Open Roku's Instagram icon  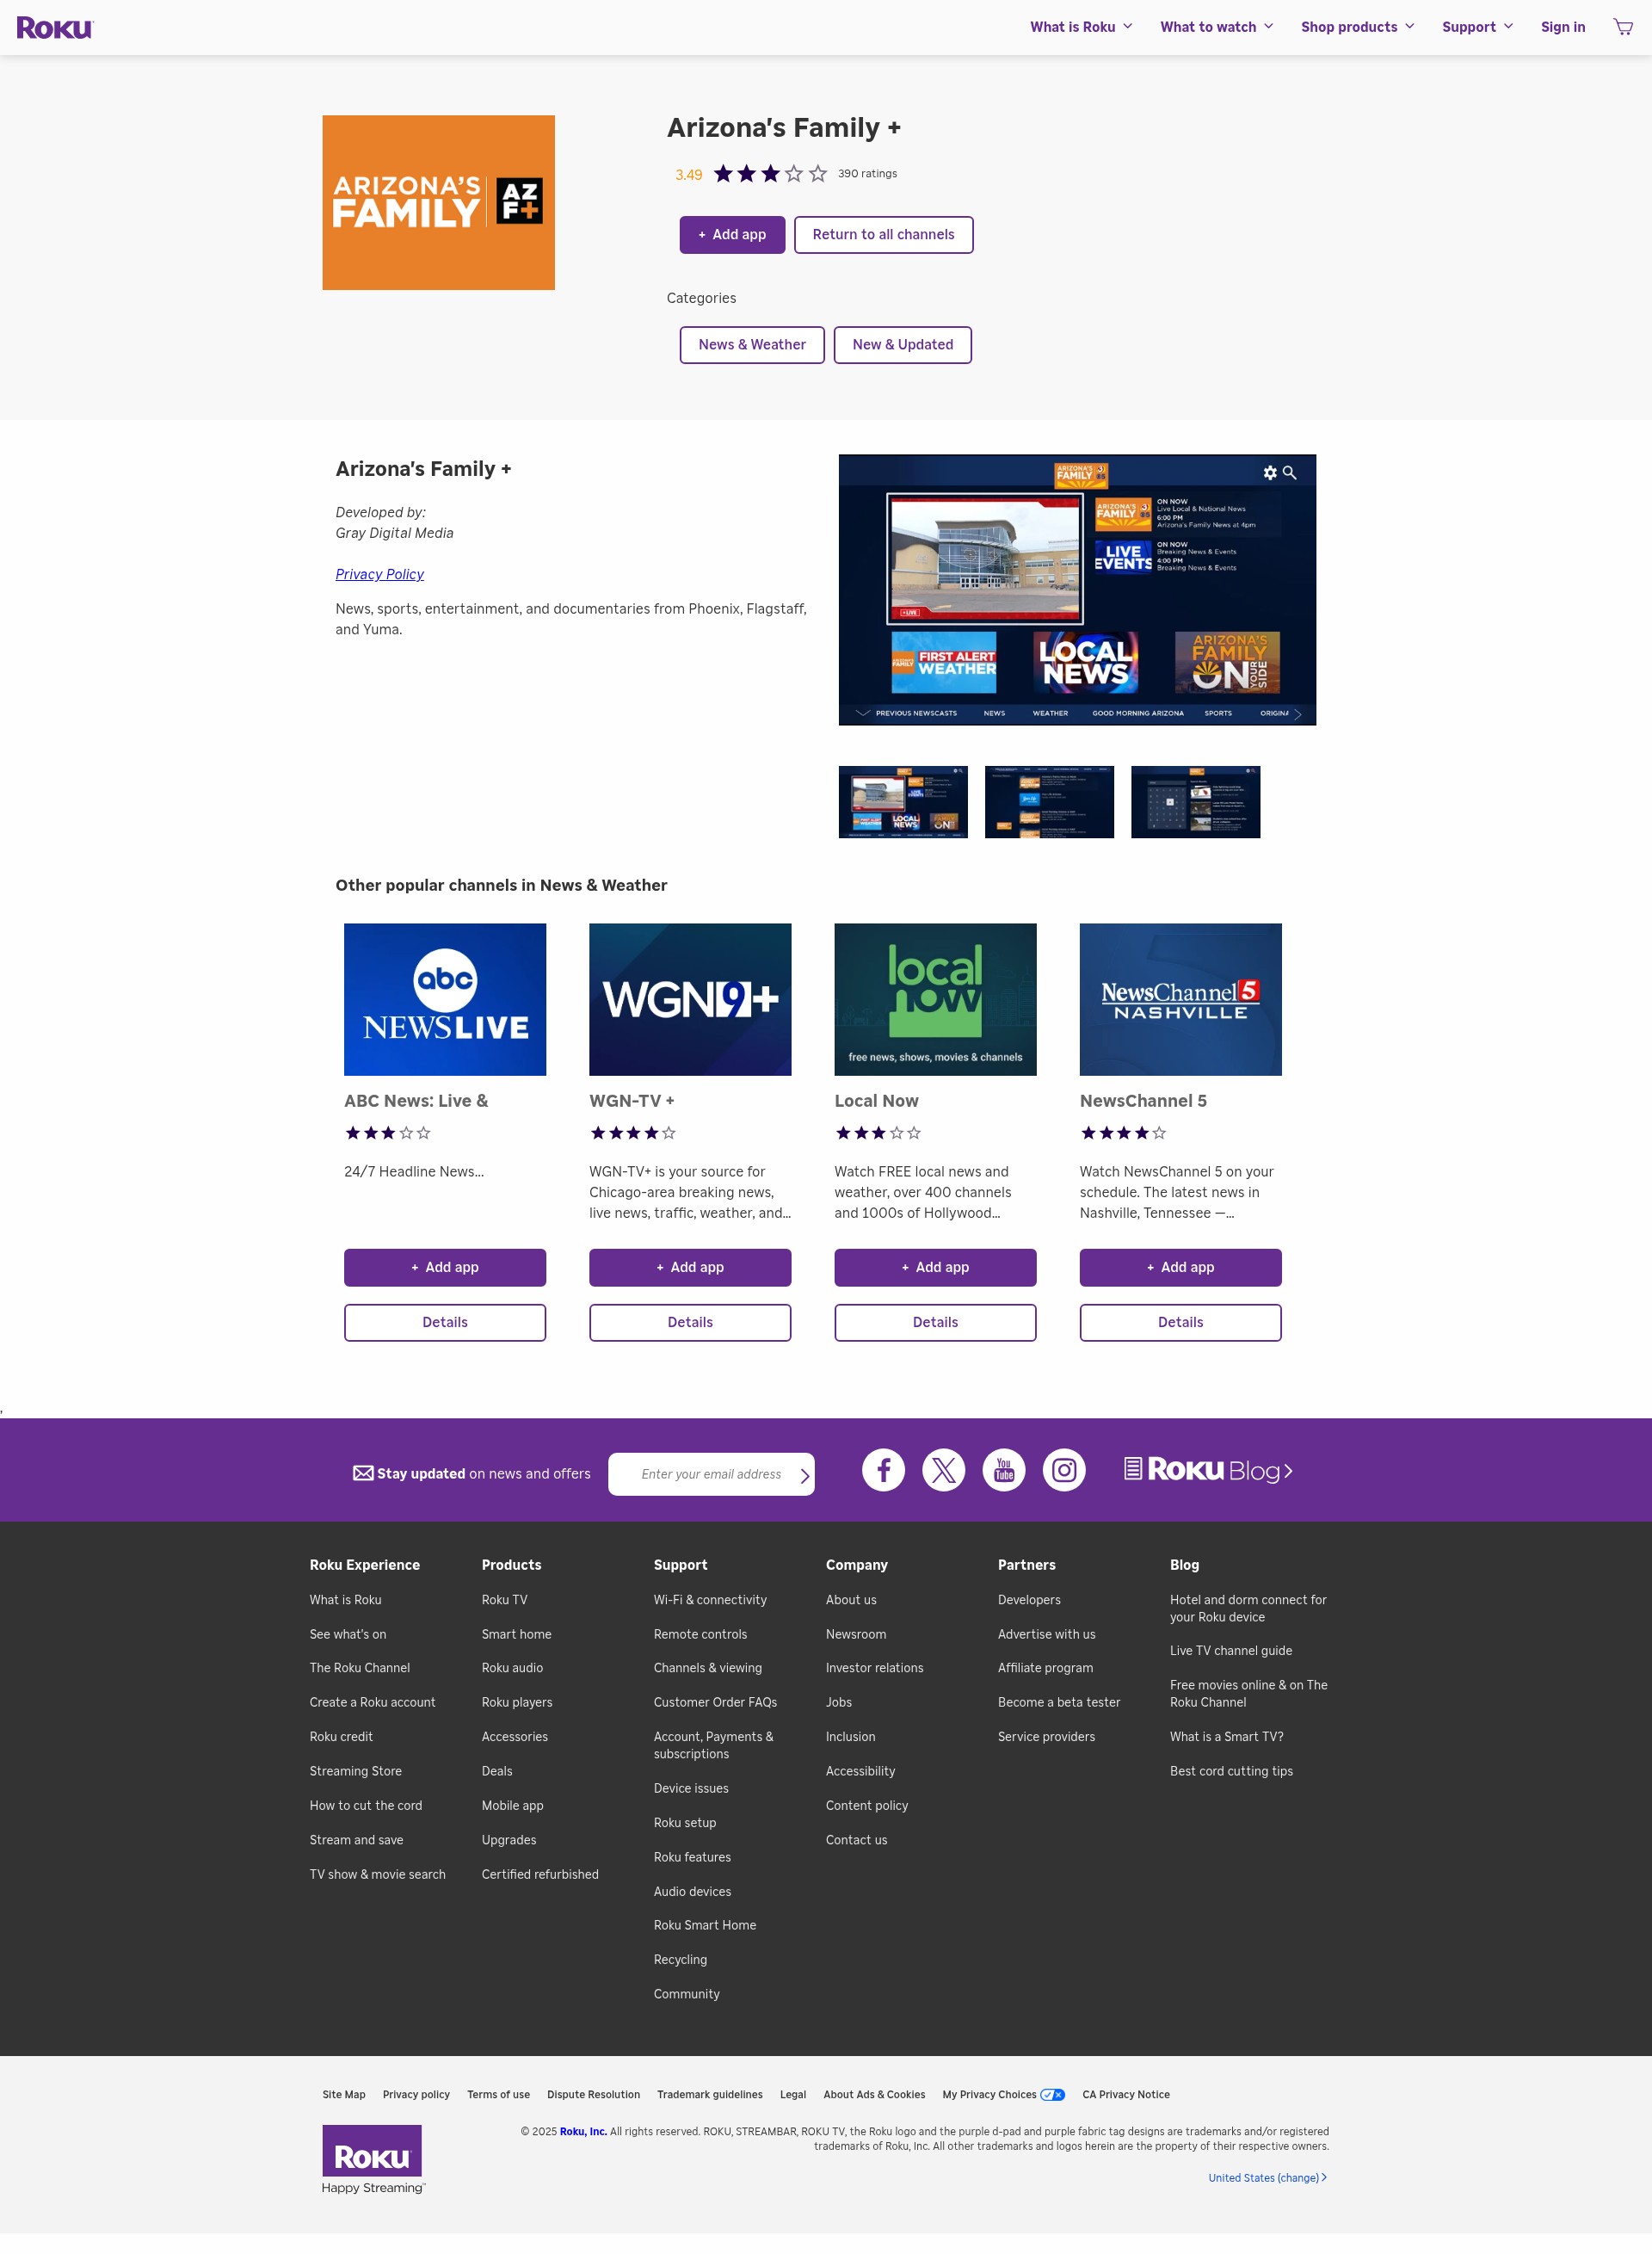click(1064, 1470)
